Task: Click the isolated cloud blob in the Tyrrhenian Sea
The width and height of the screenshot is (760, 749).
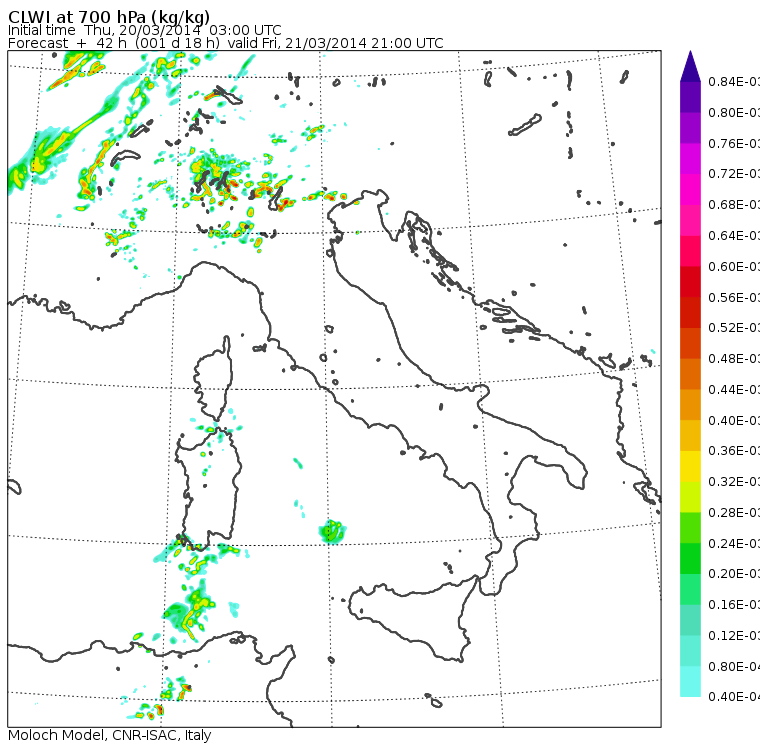Action: pyautogui.click(x=332, y=531)
